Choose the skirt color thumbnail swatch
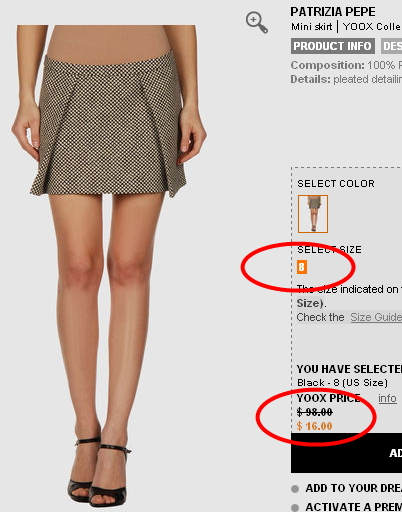 (313, 214)
